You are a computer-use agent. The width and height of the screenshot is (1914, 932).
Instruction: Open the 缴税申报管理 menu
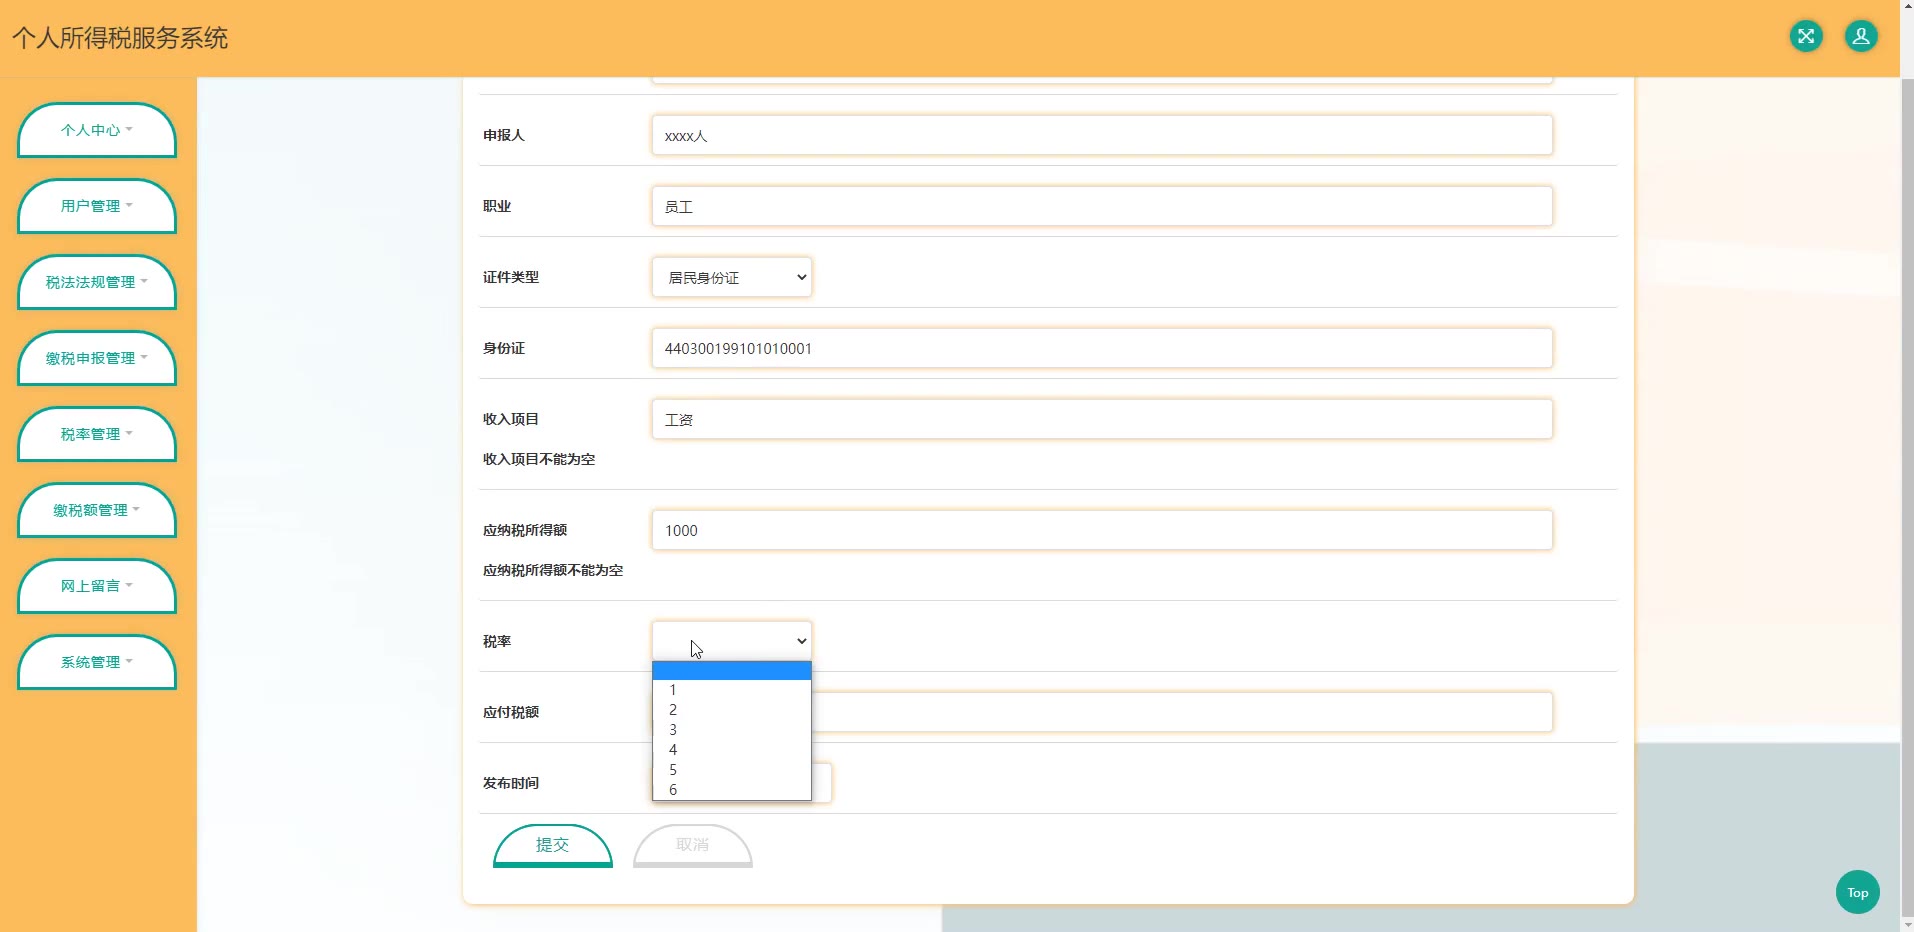point(97,358)
